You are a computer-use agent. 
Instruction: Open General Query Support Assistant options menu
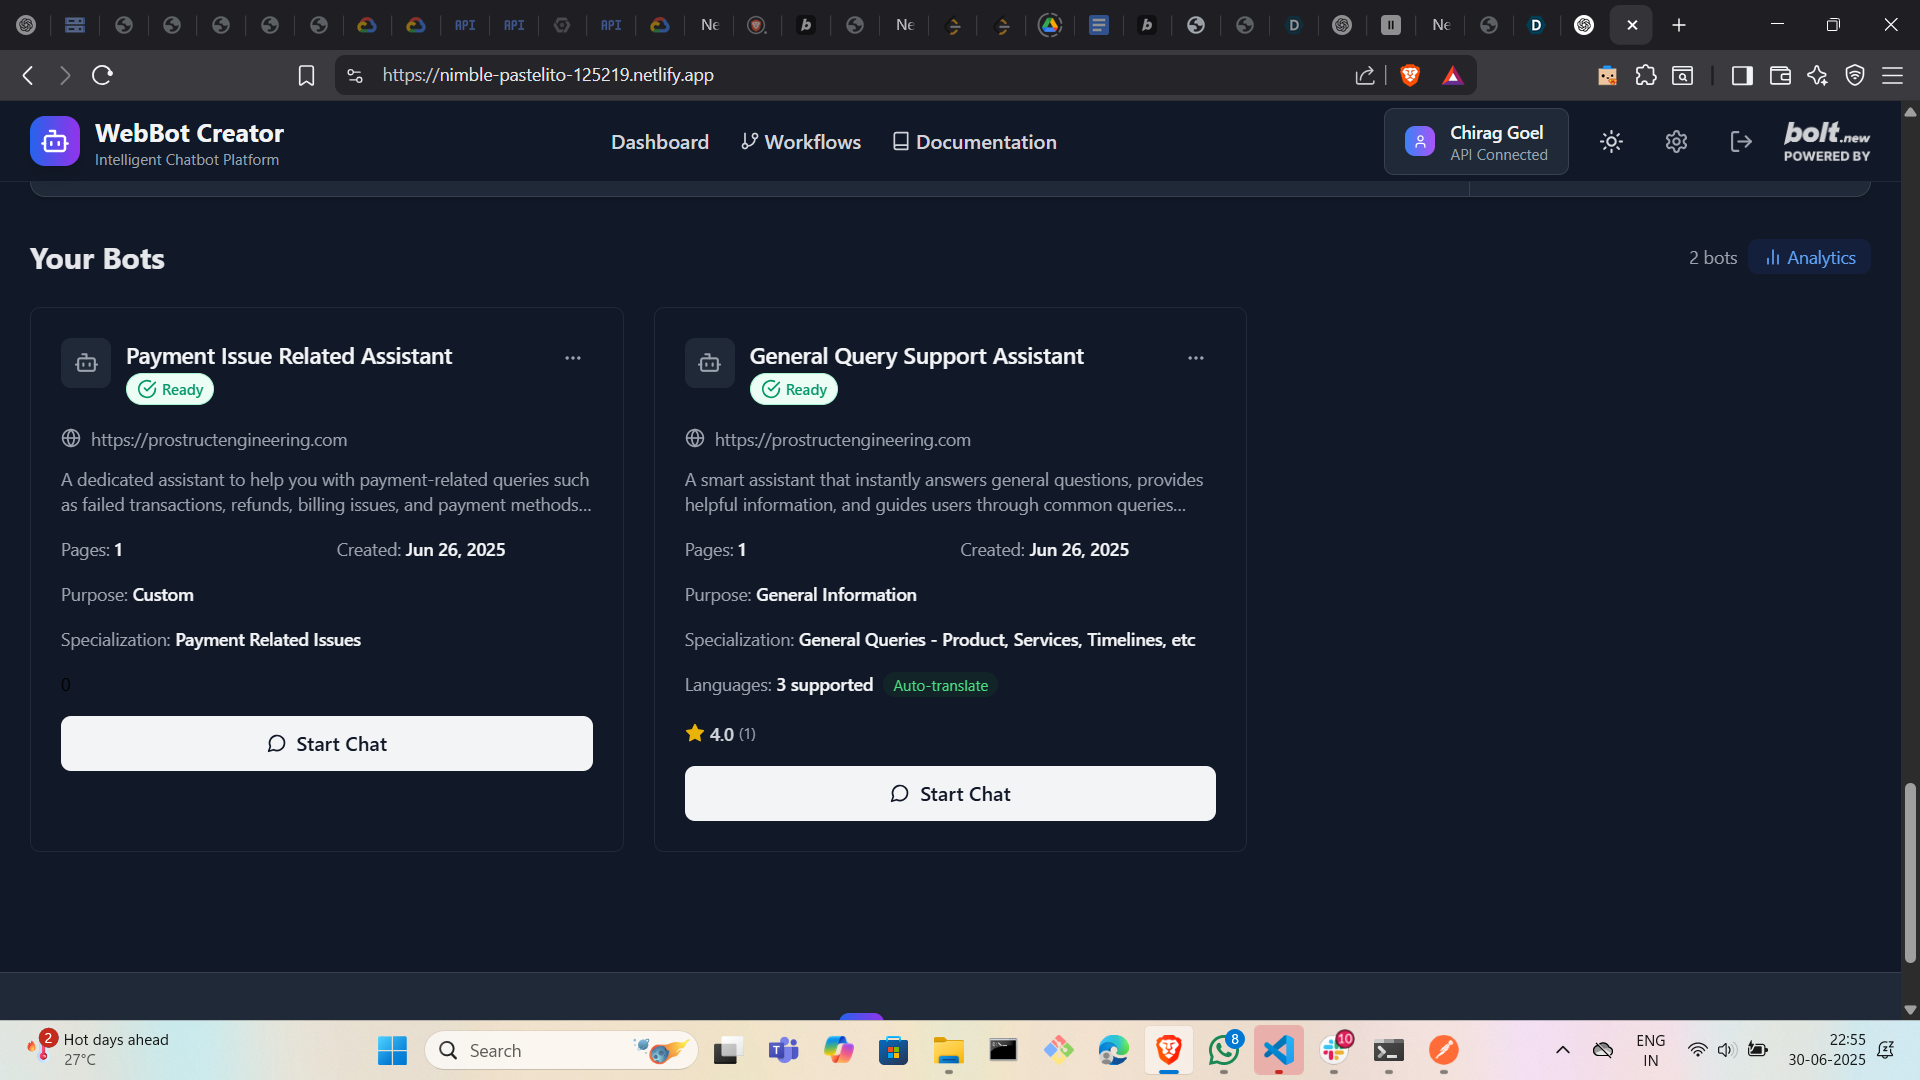click(x=1196, y=357)
